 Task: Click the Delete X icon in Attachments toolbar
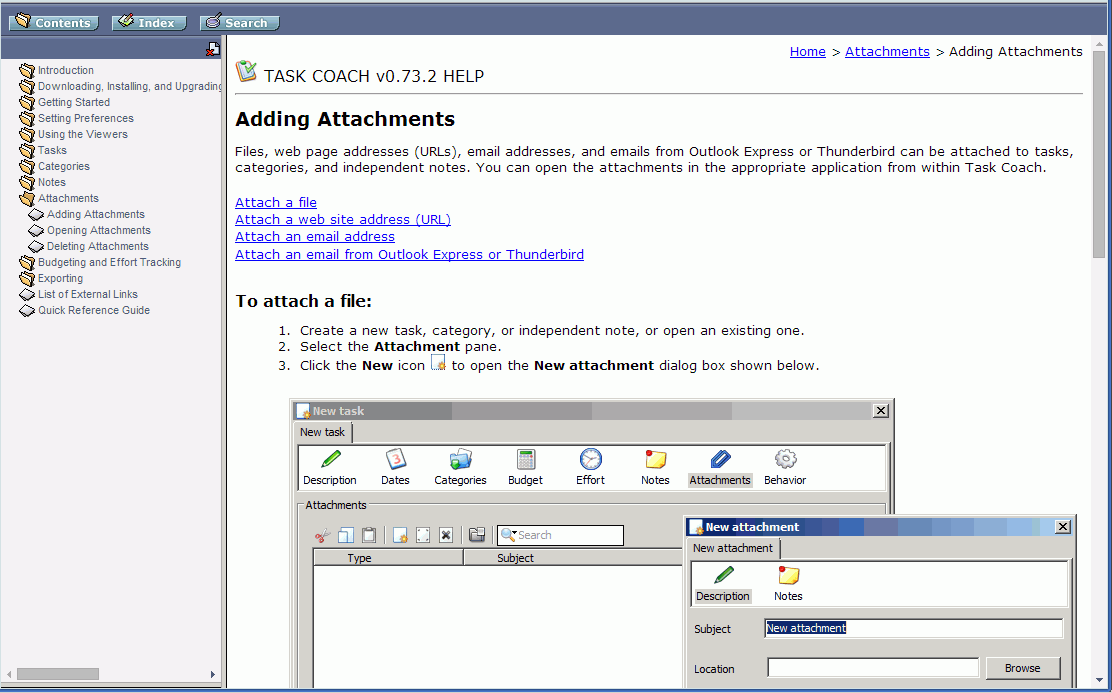click(445, 535)
